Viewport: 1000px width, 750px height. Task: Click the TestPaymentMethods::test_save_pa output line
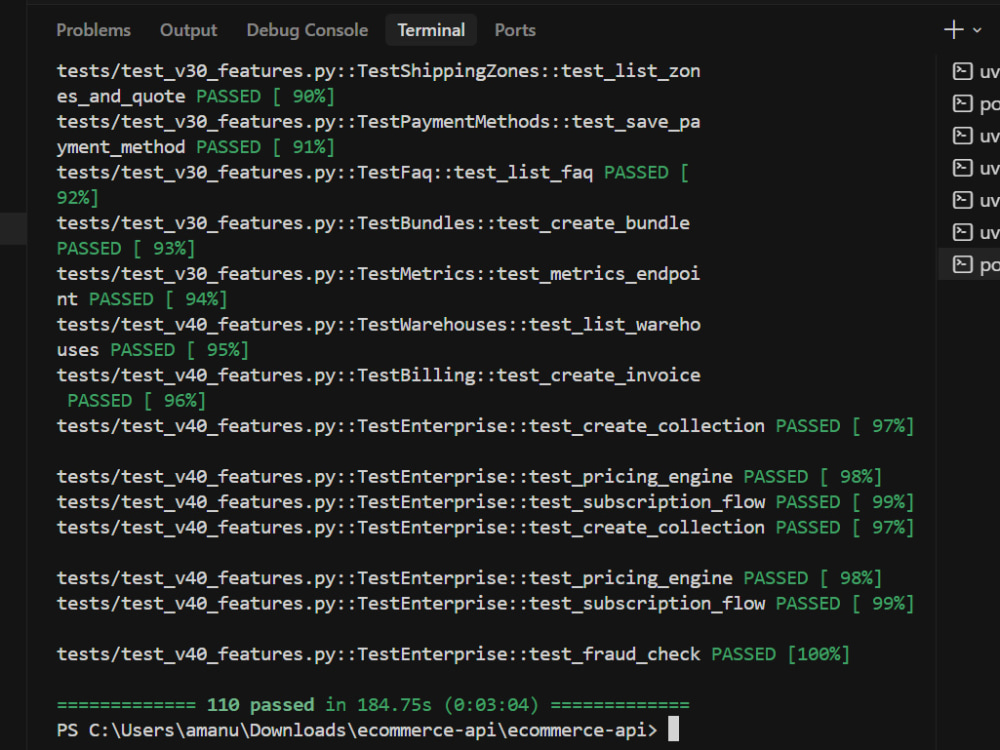pos(378,122)
